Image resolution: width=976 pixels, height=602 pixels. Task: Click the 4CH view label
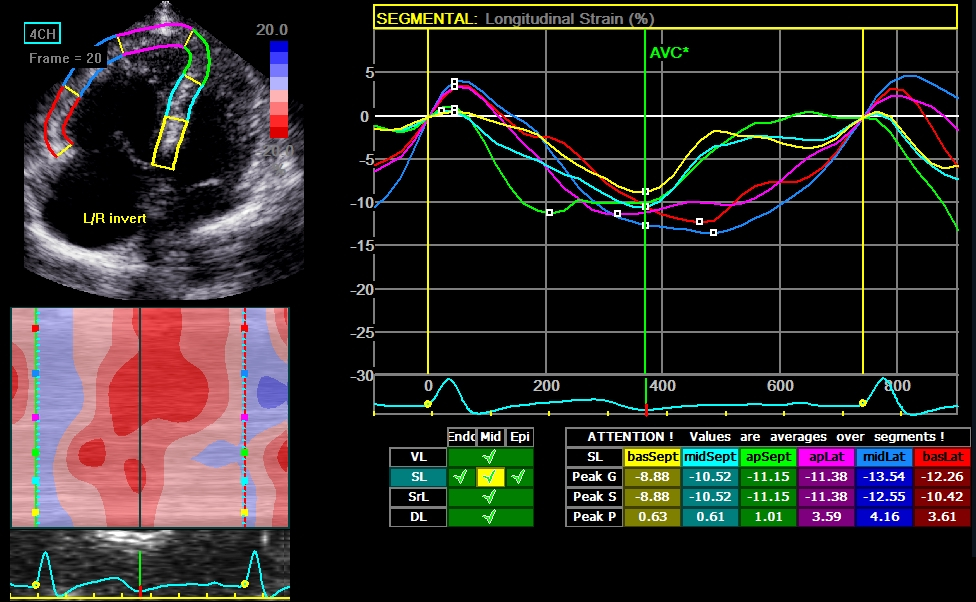point(42,34)
